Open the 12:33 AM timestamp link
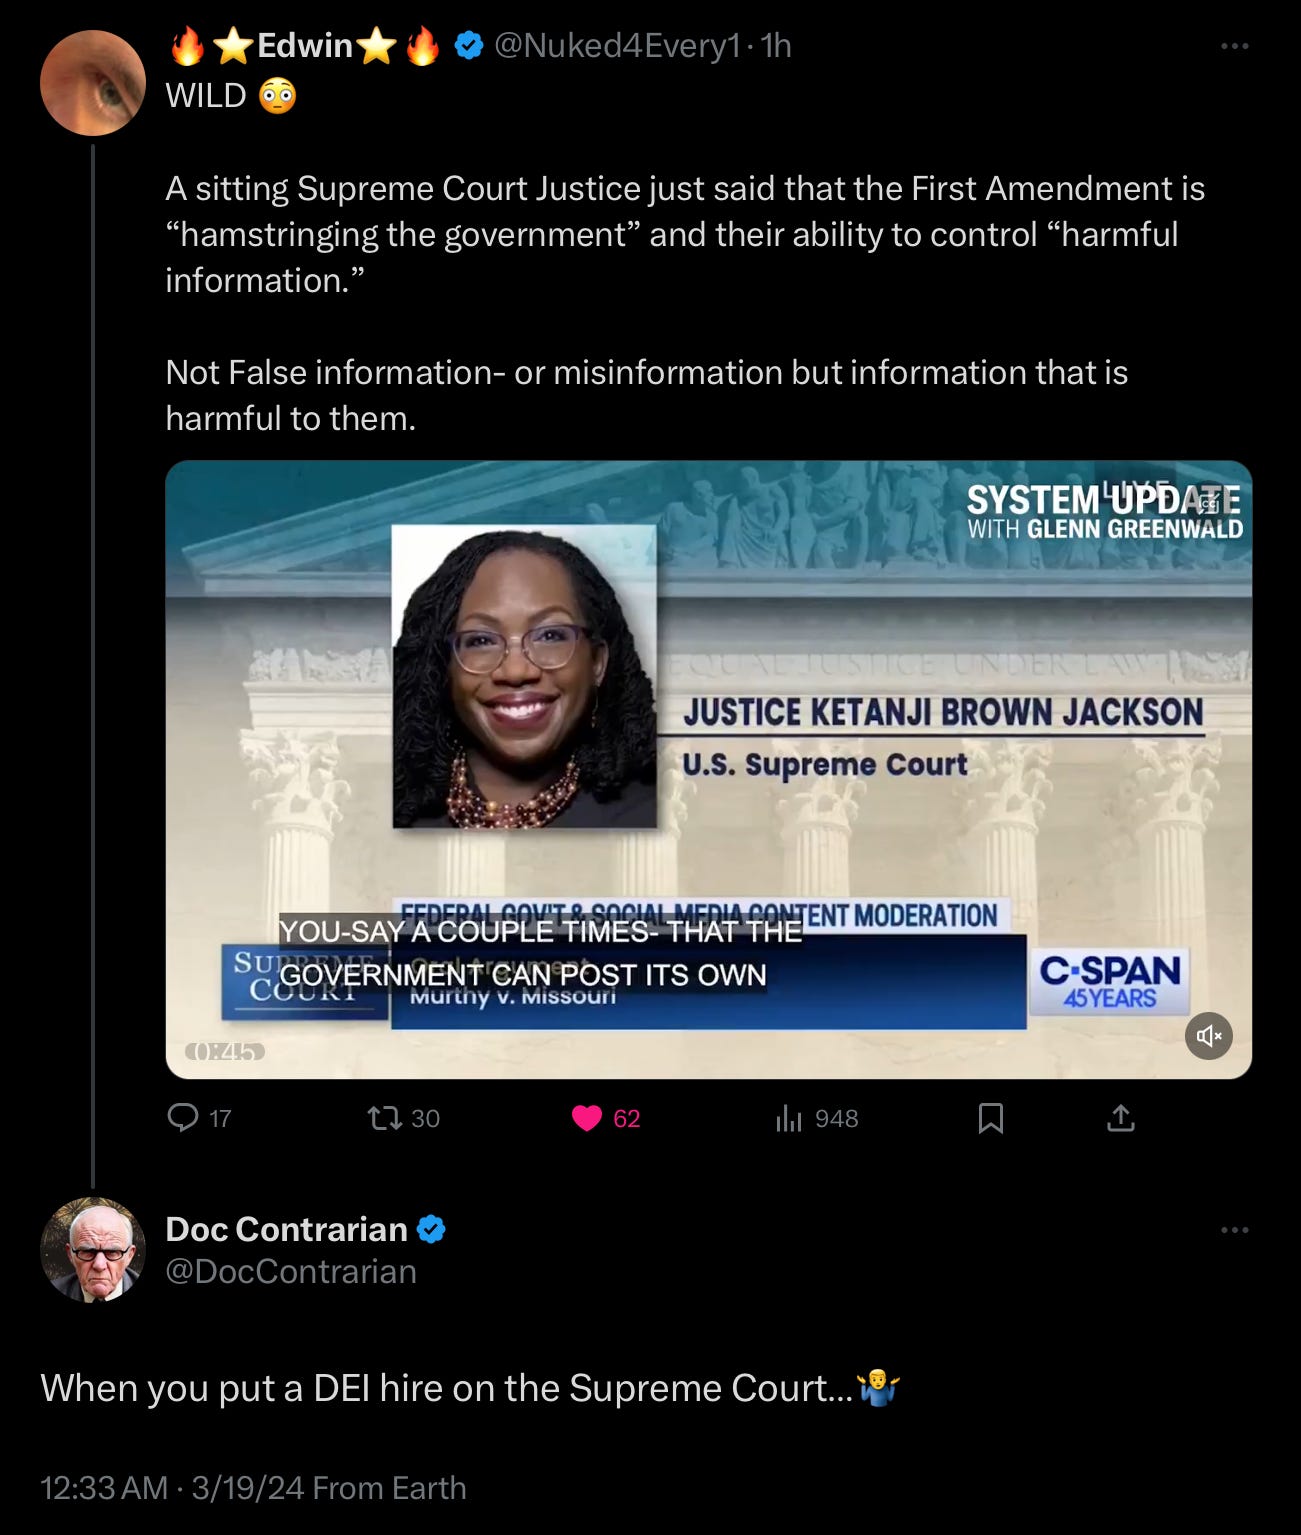 coord(104,1488)
